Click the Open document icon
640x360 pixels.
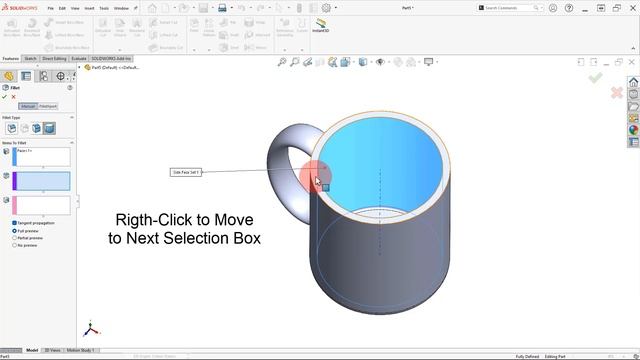184,8
